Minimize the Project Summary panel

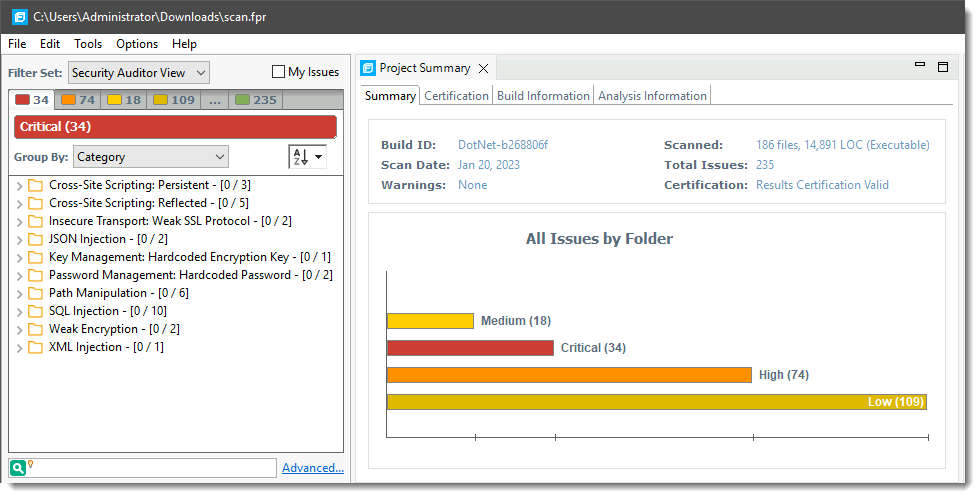[920, 66]
